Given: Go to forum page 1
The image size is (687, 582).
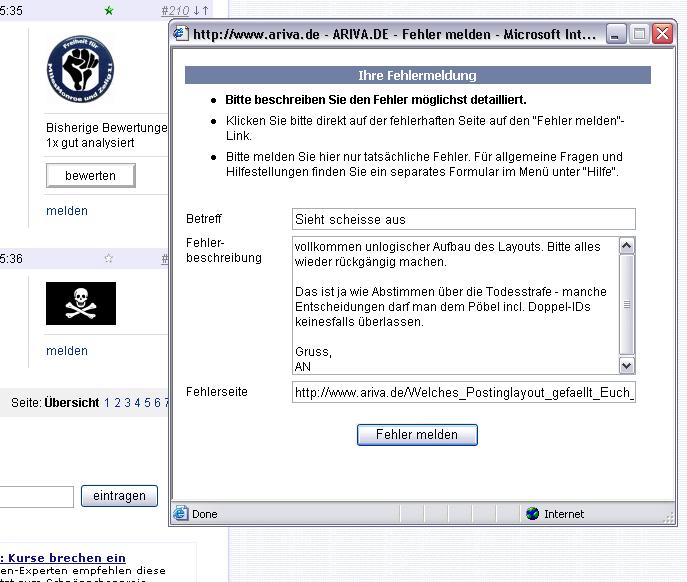Looking at the screenshot, I should click(107, 402).
